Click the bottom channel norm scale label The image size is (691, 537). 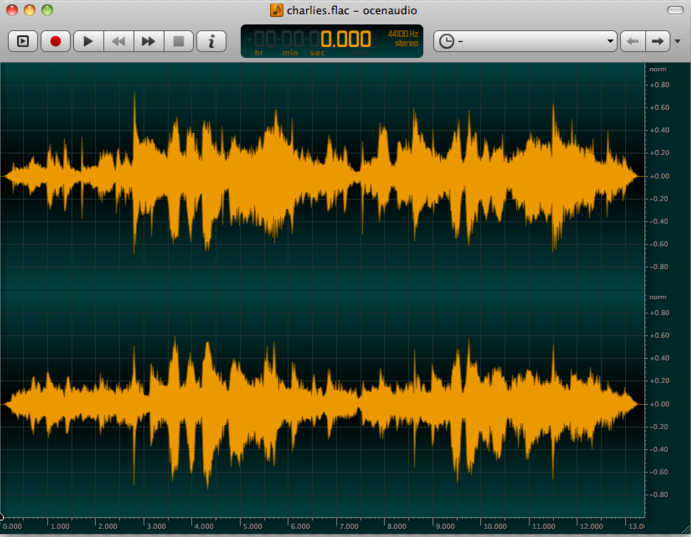coord(658,297)
